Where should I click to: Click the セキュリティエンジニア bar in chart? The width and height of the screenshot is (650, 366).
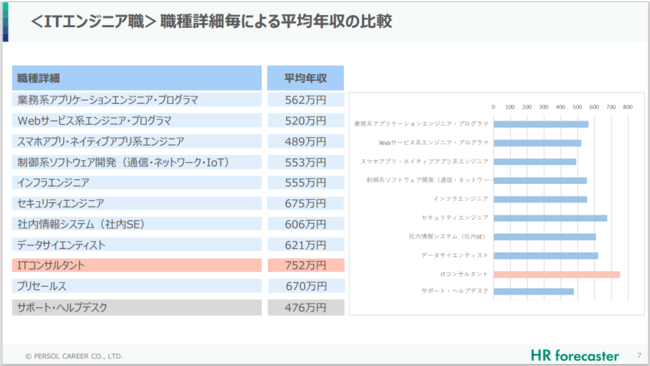[x=550, y=218]
